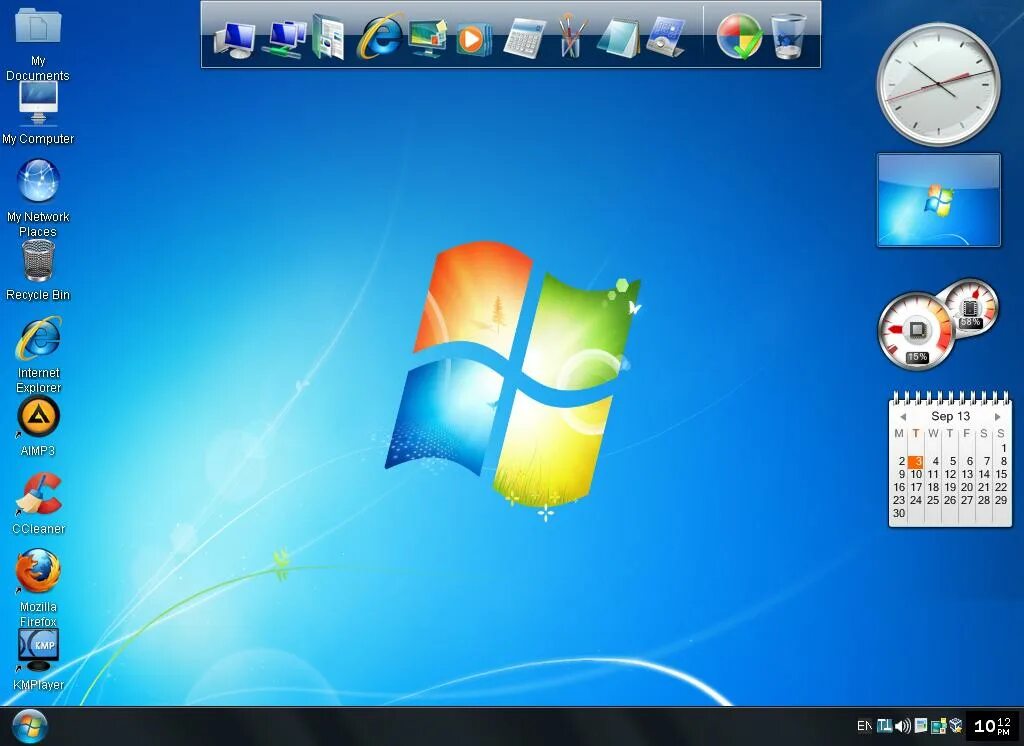
Task: Open the Calculator from the dock
Action: click(x=524, y=39)
